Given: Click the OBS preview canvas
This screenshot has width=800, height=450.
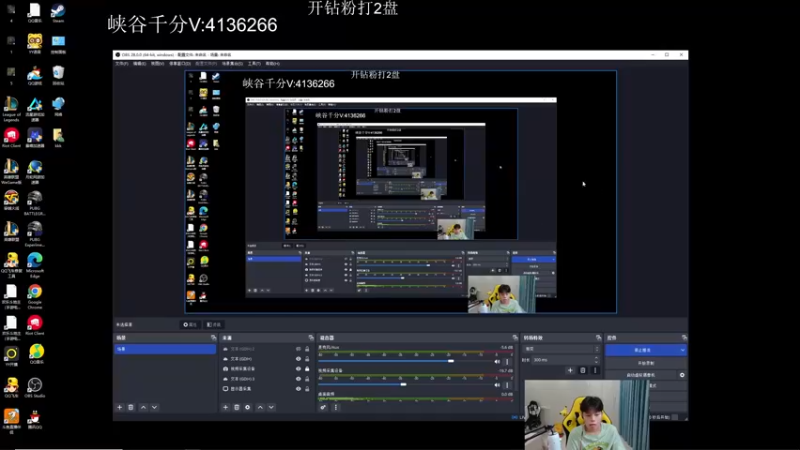Looking at the screenshot, I should click(x=401, y=192).
